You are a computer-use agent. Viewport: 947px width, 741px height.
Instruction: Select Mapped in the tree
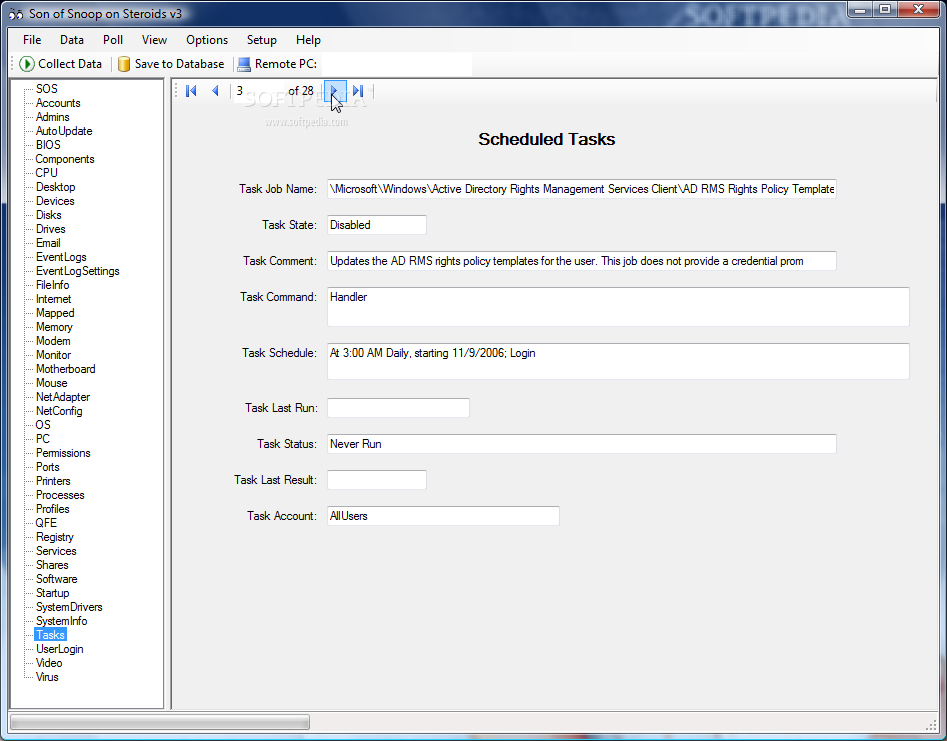(55, 313)
